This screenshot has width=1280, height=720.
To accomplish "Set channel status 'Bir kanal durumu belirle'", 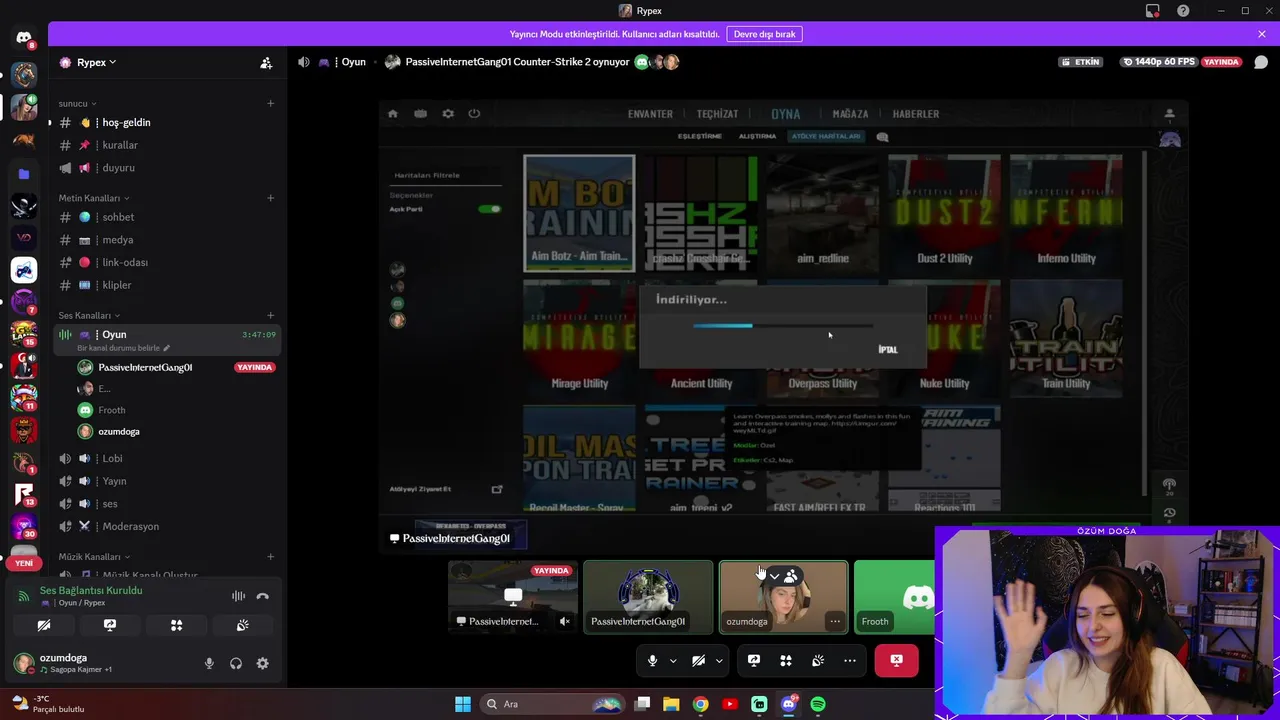I will pos(123,348).
